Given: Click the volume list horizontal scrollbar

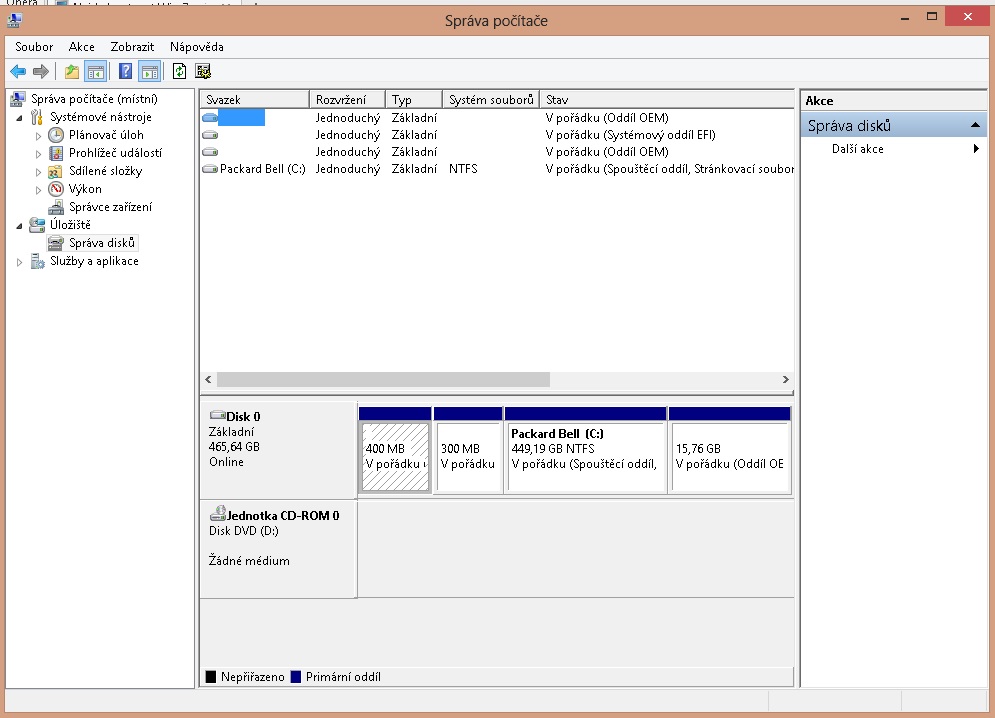Looking at the screenshot, I should click(383, 380).
